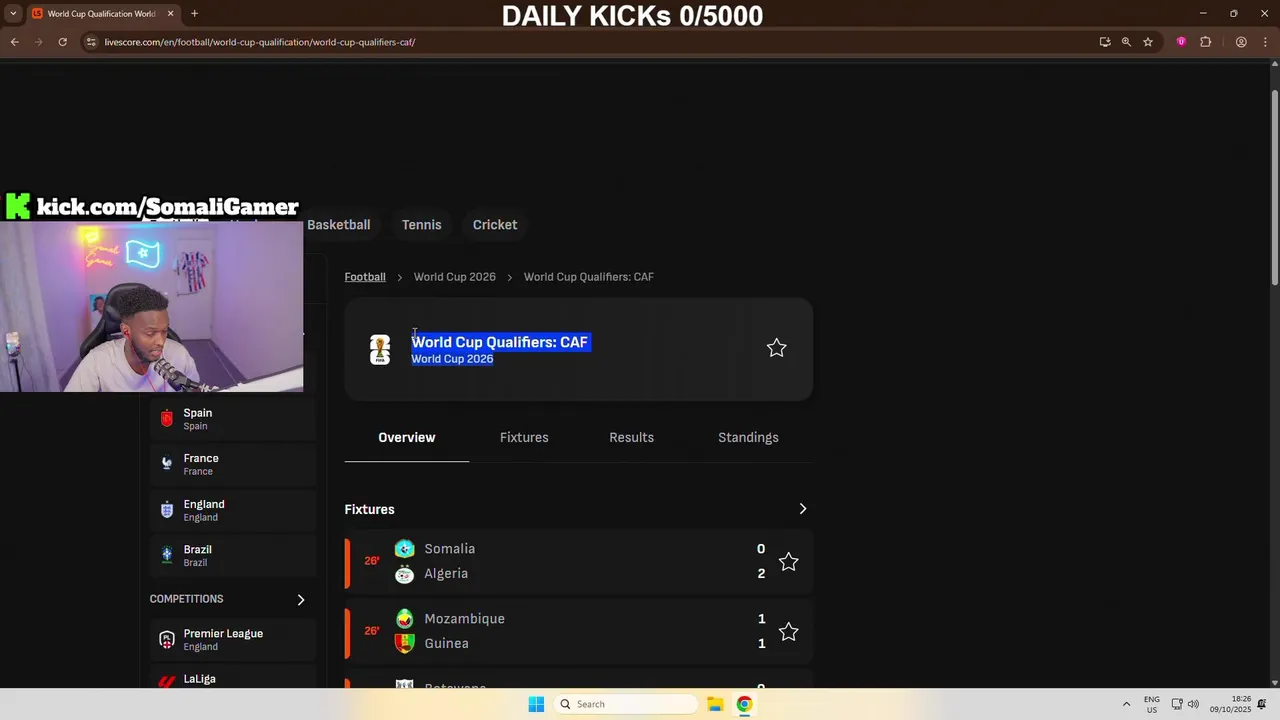Expand the Fixtures section arrow

tap(802, 509)
